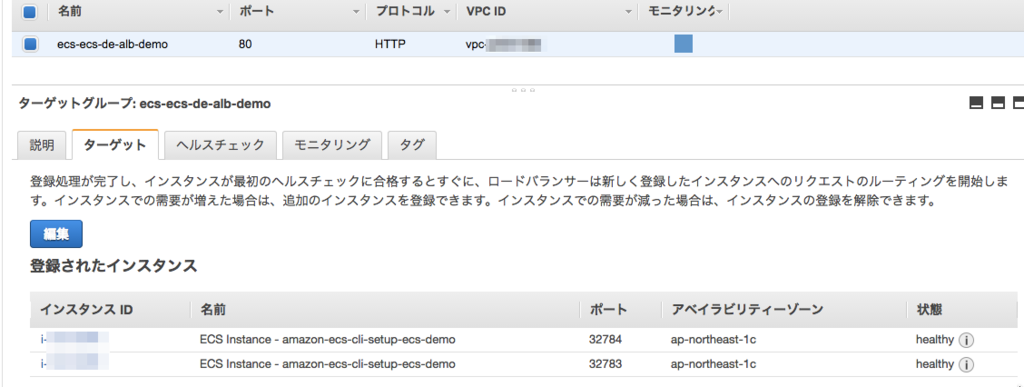Set detail pane to half-height layout icon
The width and height of the screenshot is (1024, 387).
(x=997, y=103)
